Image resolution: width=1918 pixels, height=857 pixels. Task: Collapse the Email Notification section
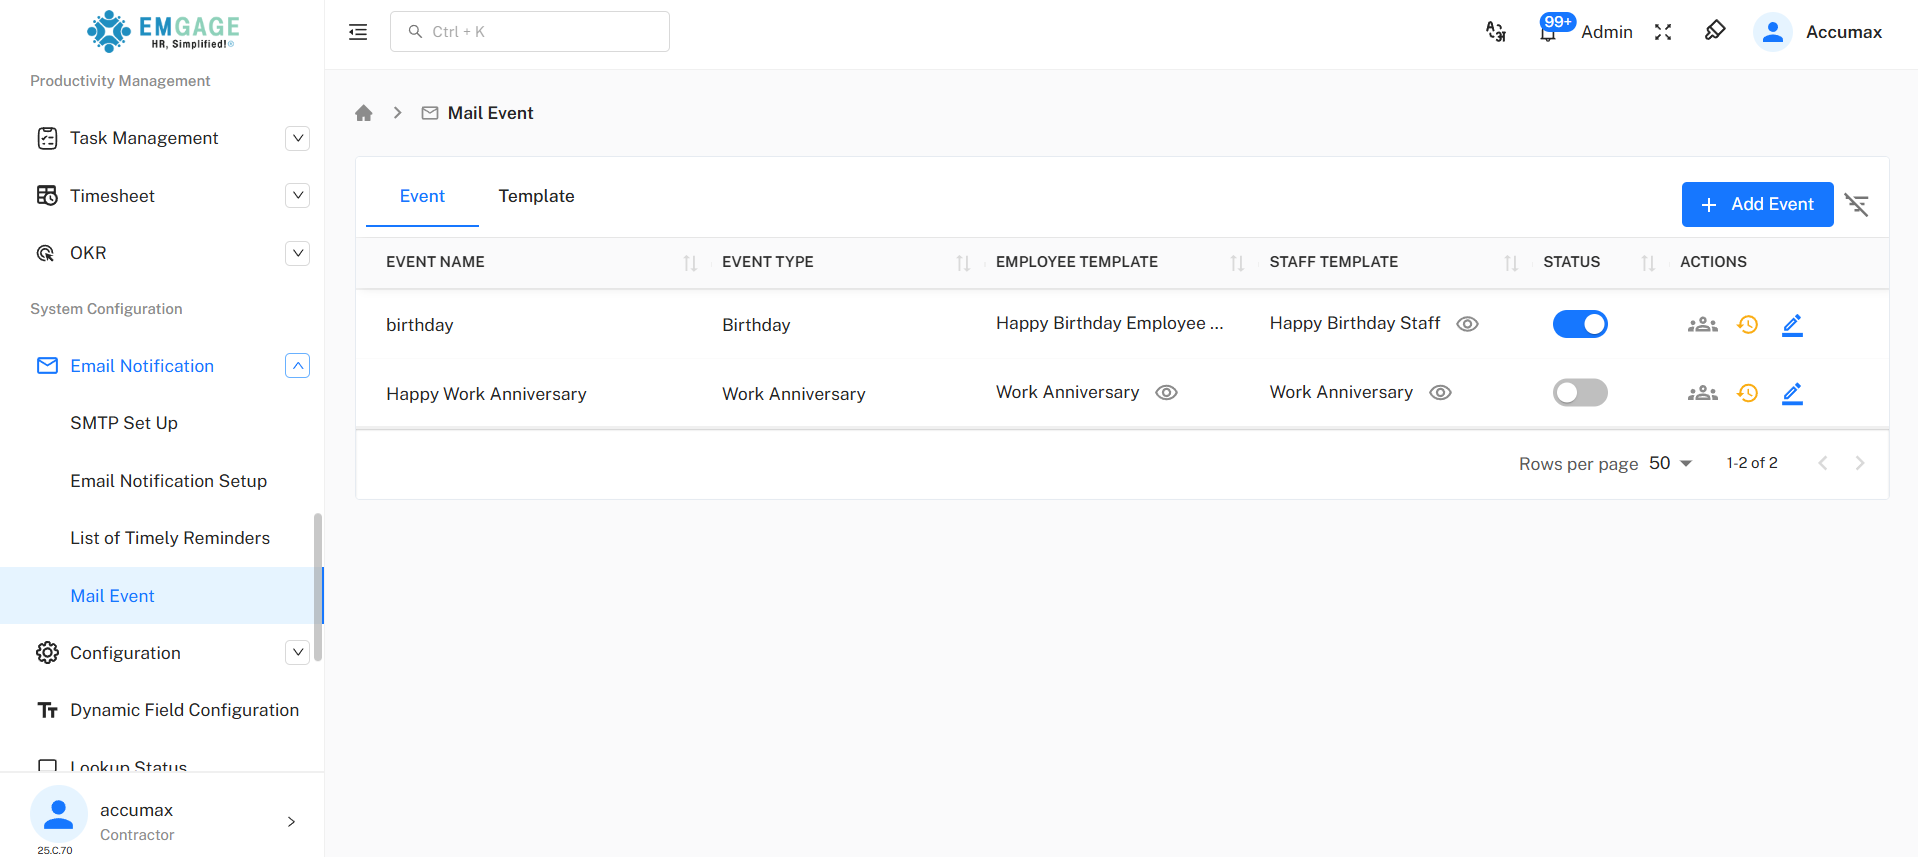coord(297,366)
